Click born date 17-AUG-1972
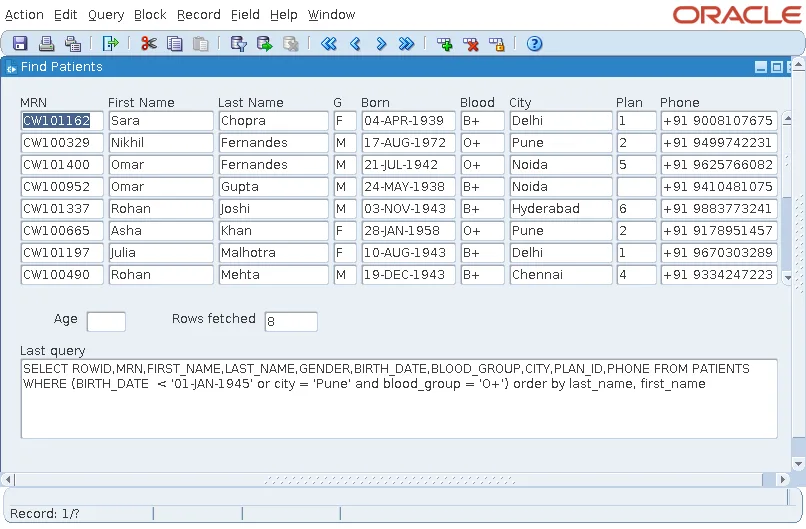The width and height of the screenshot is (806, 529). (x=409, y=143)
